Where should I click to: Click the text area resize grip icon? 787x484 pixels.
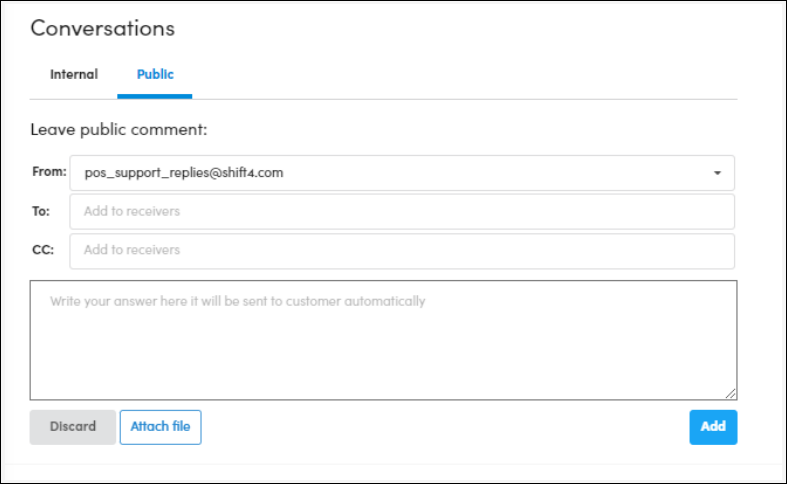pyautogui.click(x=731, y=394)
